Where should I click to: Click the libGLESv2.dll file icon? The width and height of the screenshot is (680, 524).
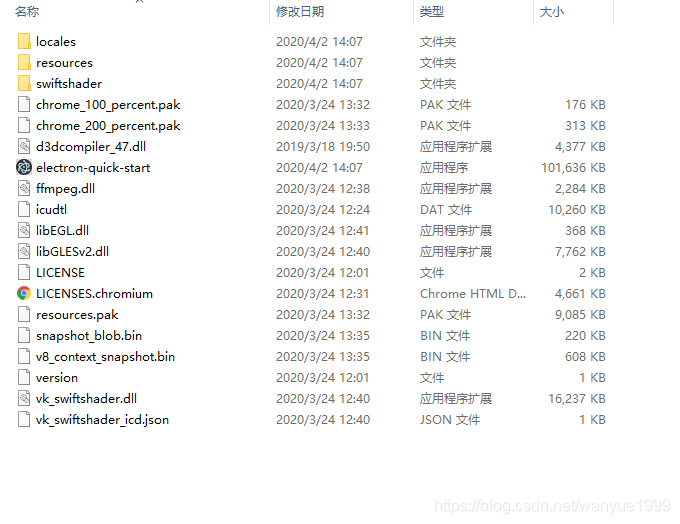[x=24, y=252]
